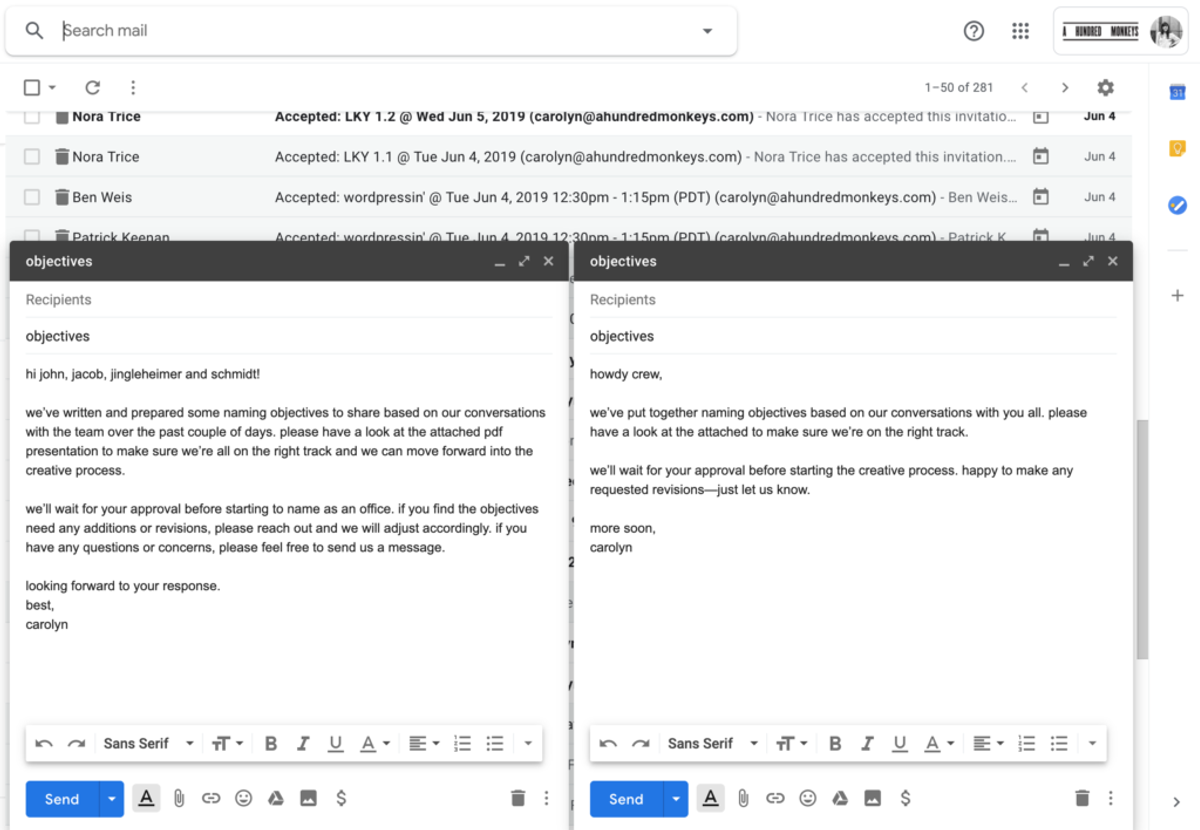Tick the select-all mail checkbox
This screenshot has height=830, width=1200.
tap(32, 88)
